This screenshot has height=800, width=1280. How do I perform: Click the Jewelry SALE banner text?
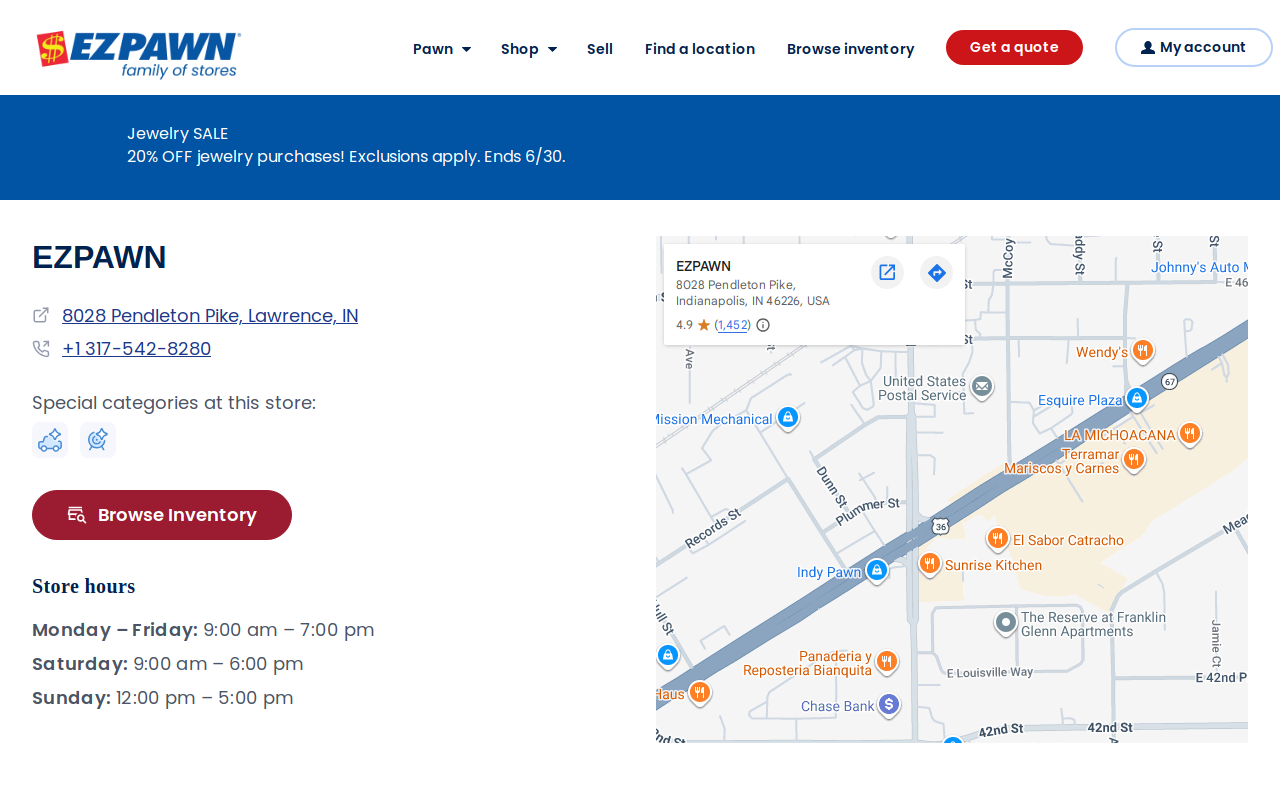(178, 134)
